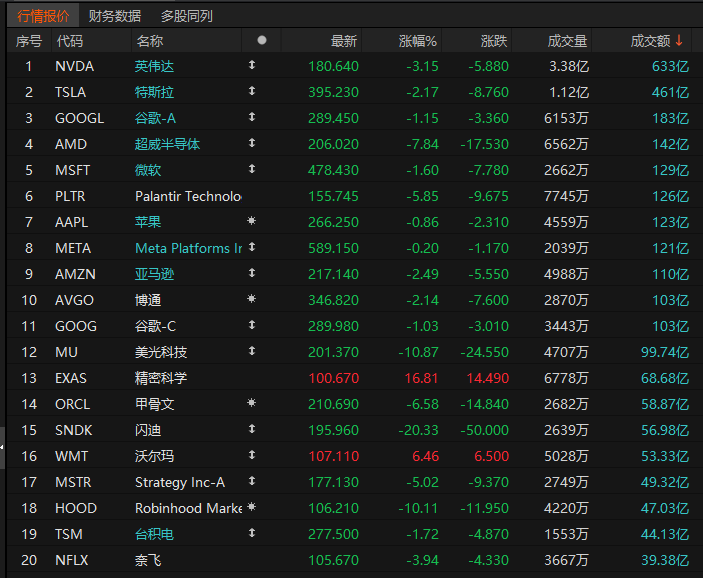This screenshot has width=703, height=578.
Task: Open the 苹果 stock link
Action: point(148,222)
